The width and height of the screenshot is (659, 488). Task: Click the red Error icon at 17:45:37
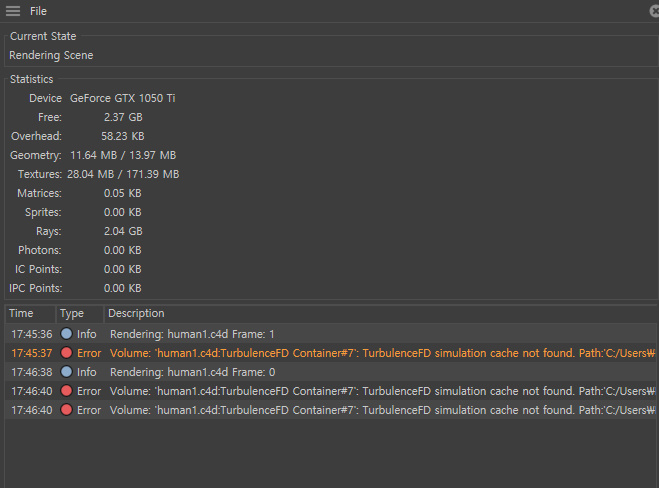[x=66, y=353]
